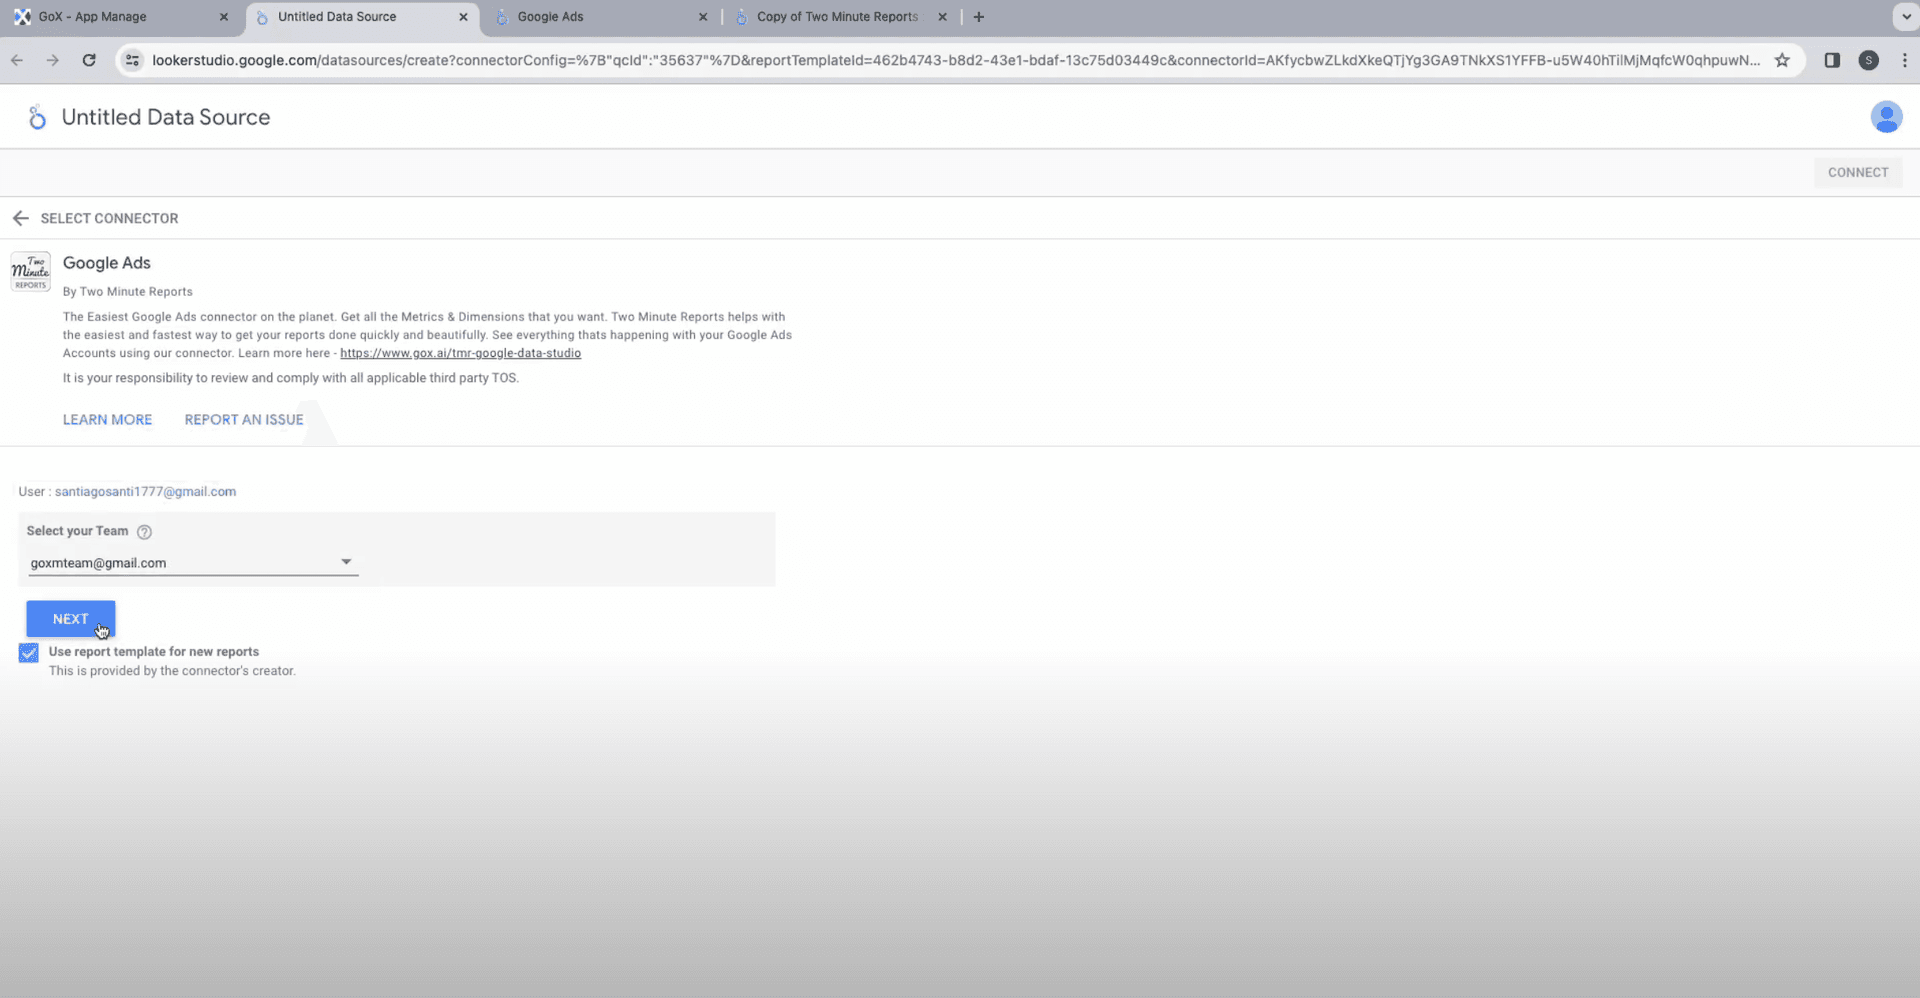Click the santiagosanti1777@gmail.com user email

[145, 492]
